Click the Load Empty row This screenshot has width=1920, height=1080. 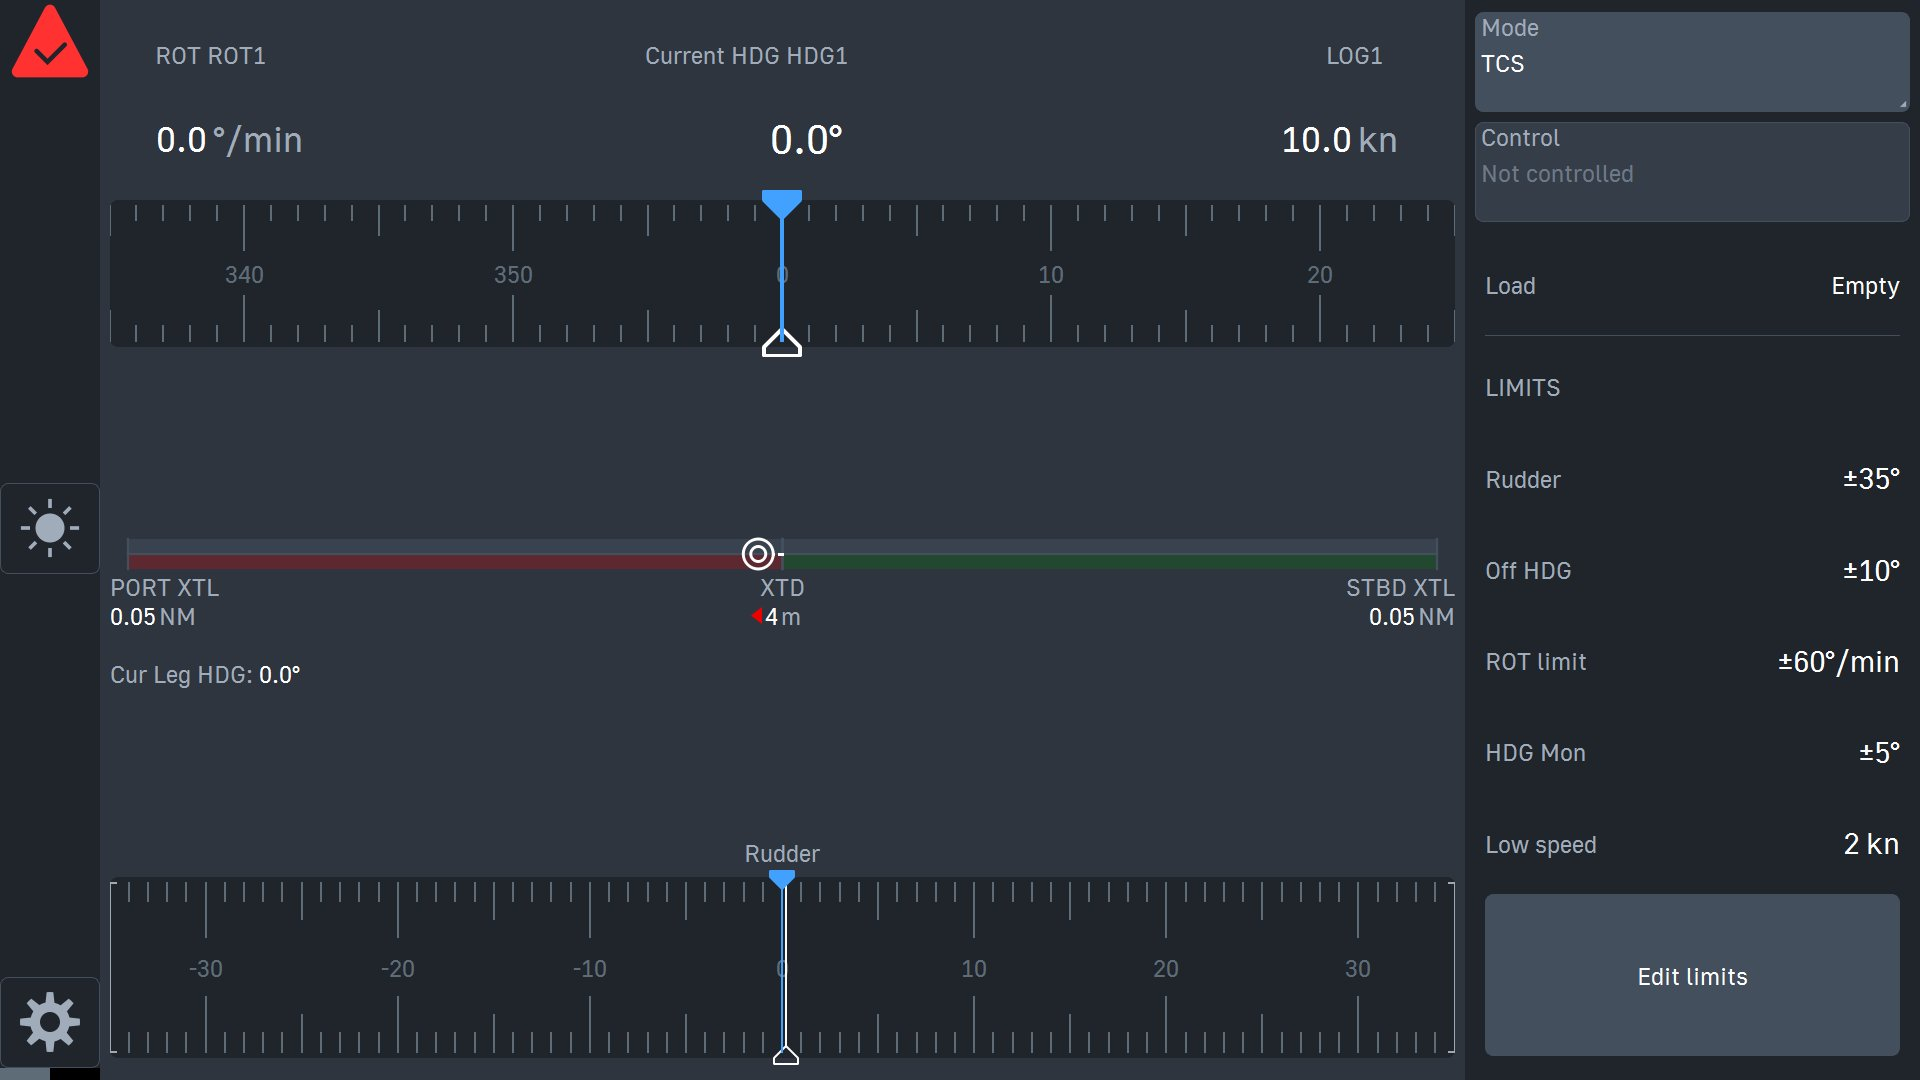click(x=1692, y=286)
